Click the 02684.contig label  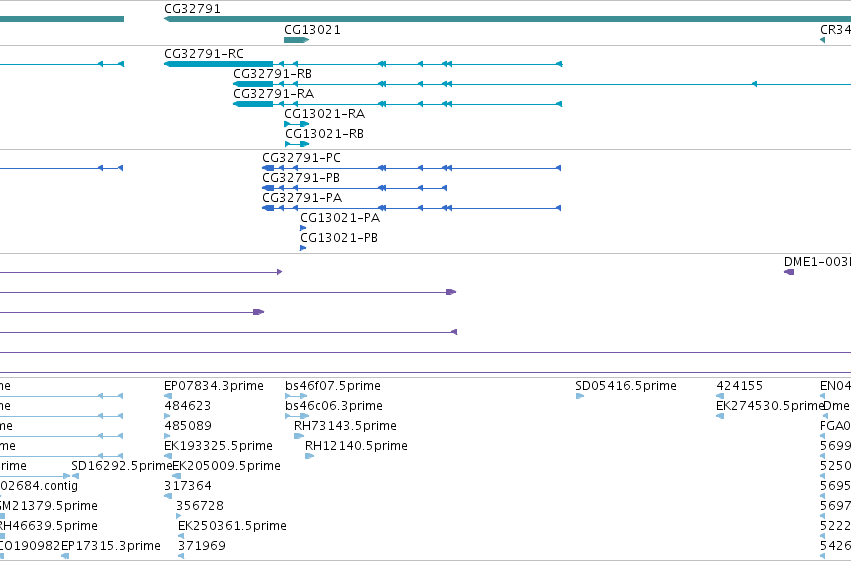tap(38, 486)
